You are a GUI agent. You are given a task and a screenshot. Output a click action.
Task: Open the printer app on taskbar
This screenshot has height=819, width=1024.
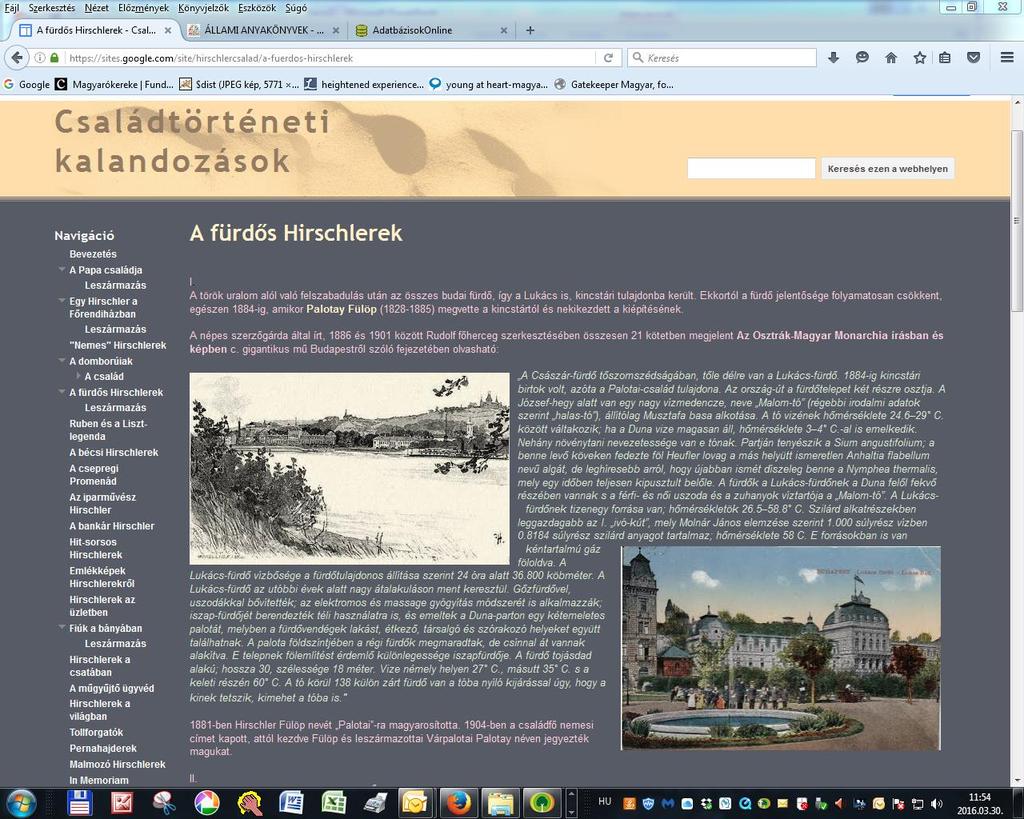click(x=375, y=803)
